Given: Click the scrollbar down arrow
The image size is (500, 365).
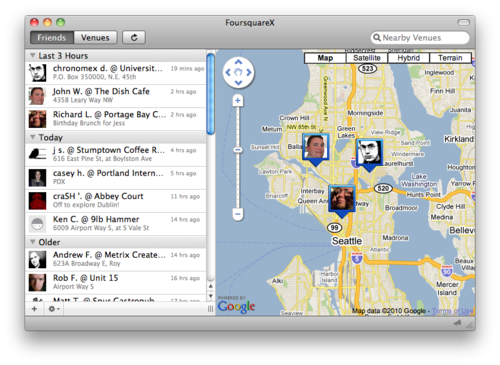Looking at the screenshot, I should [210, 296].
